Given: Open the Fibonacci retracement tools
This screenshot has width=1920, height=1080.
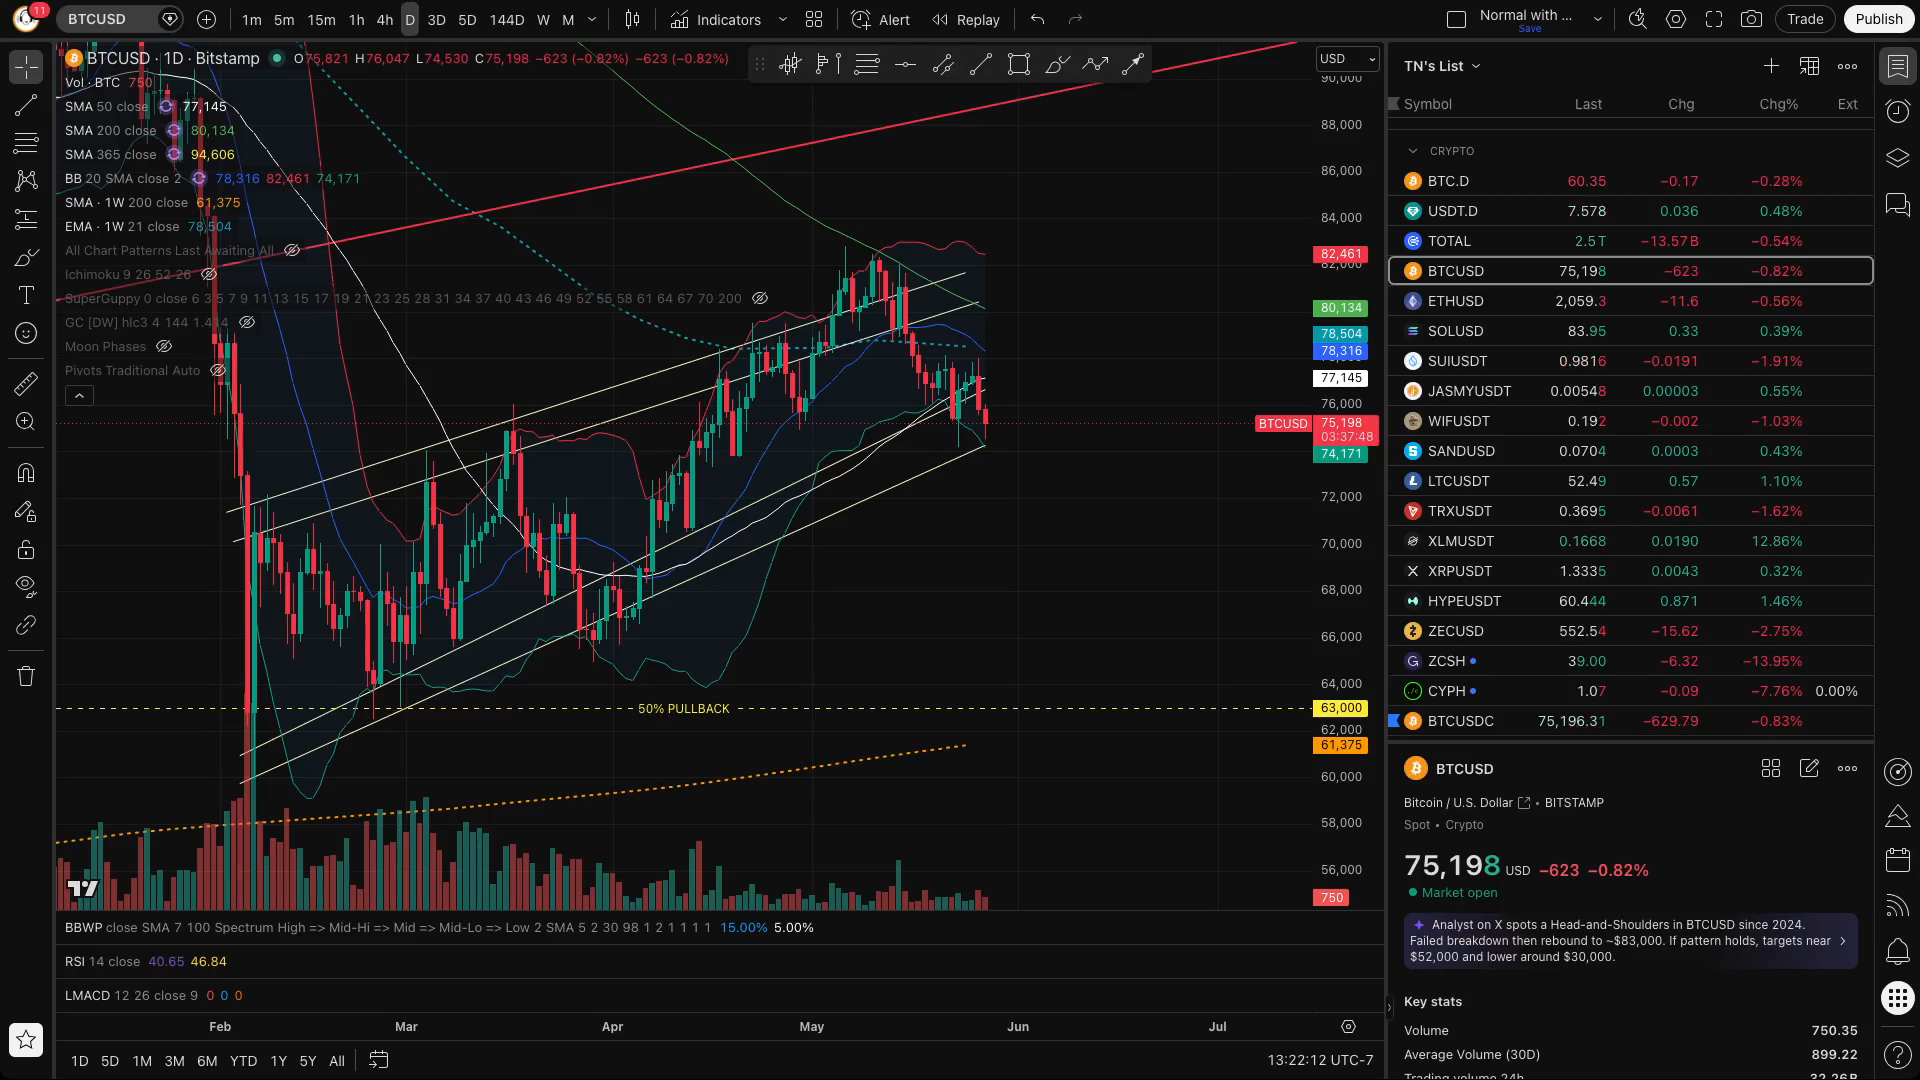Looking at the screenshot, I should (26, 143).
